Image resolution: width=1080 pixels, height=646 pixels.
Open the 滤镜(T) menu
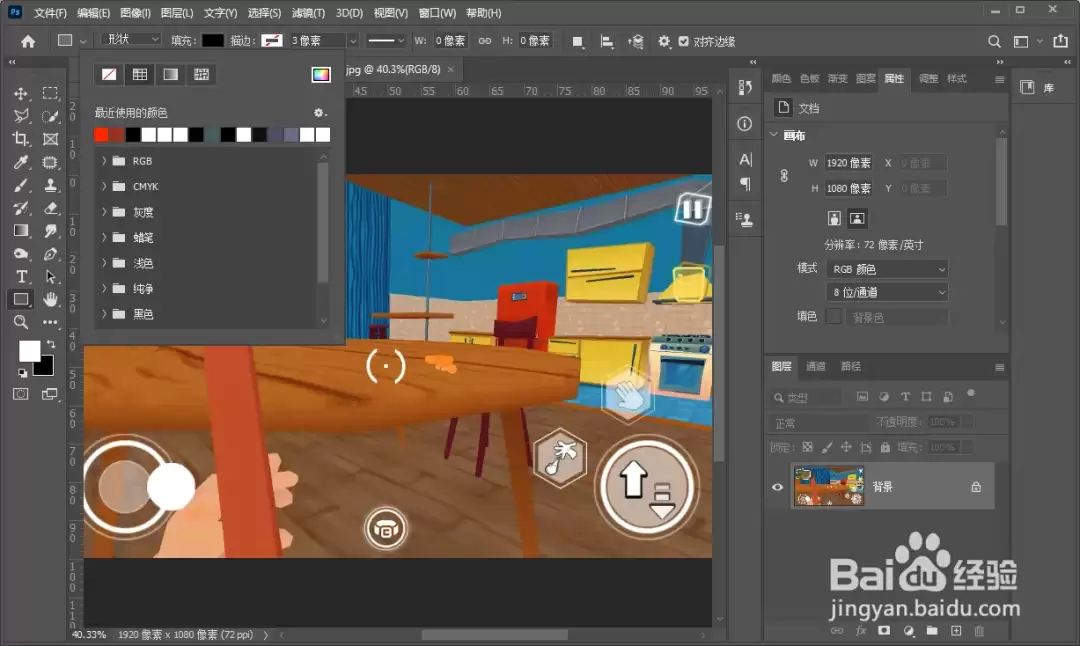pos(308,13)
